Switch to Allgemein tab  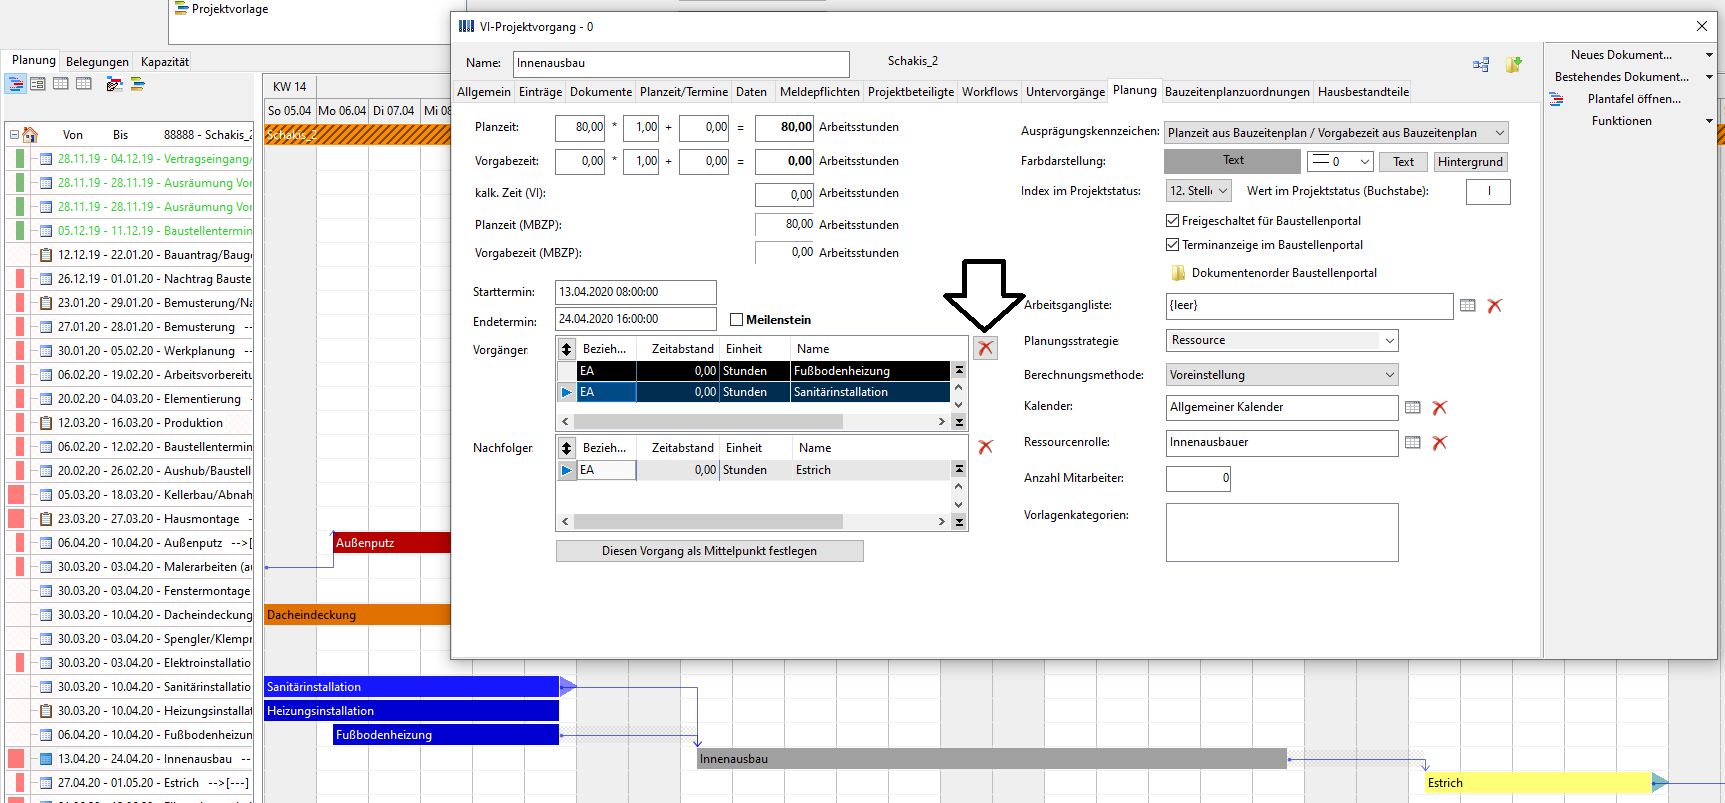tap(484, 92)
